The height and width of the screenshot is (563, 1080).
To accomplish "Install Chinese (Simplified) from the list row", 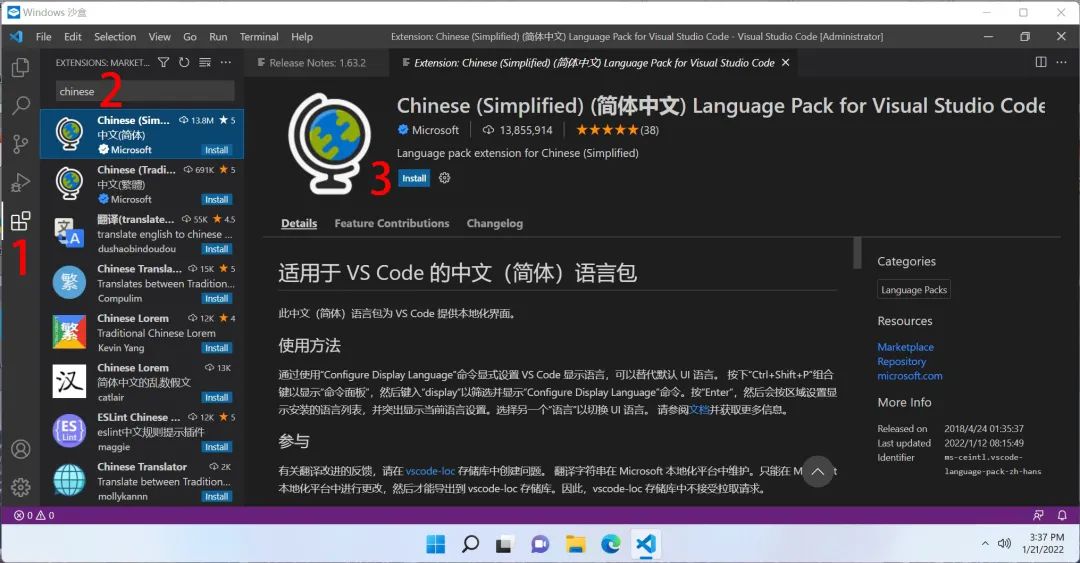I will (216, 150).
